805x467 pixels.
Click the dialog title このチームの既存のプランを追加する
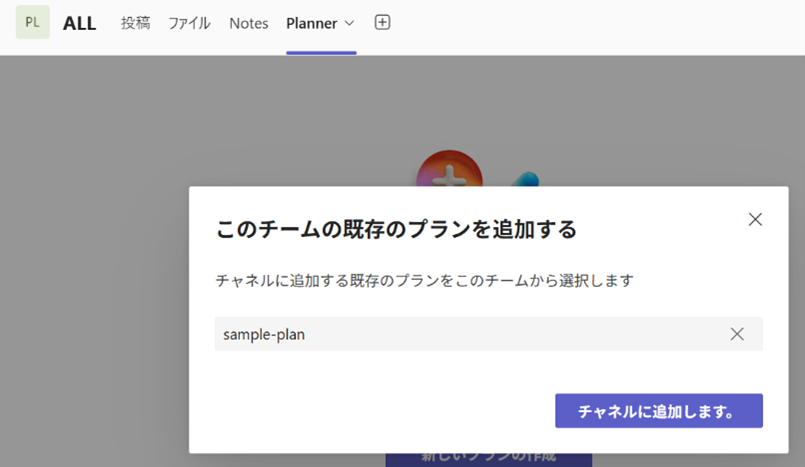(396, 229)
